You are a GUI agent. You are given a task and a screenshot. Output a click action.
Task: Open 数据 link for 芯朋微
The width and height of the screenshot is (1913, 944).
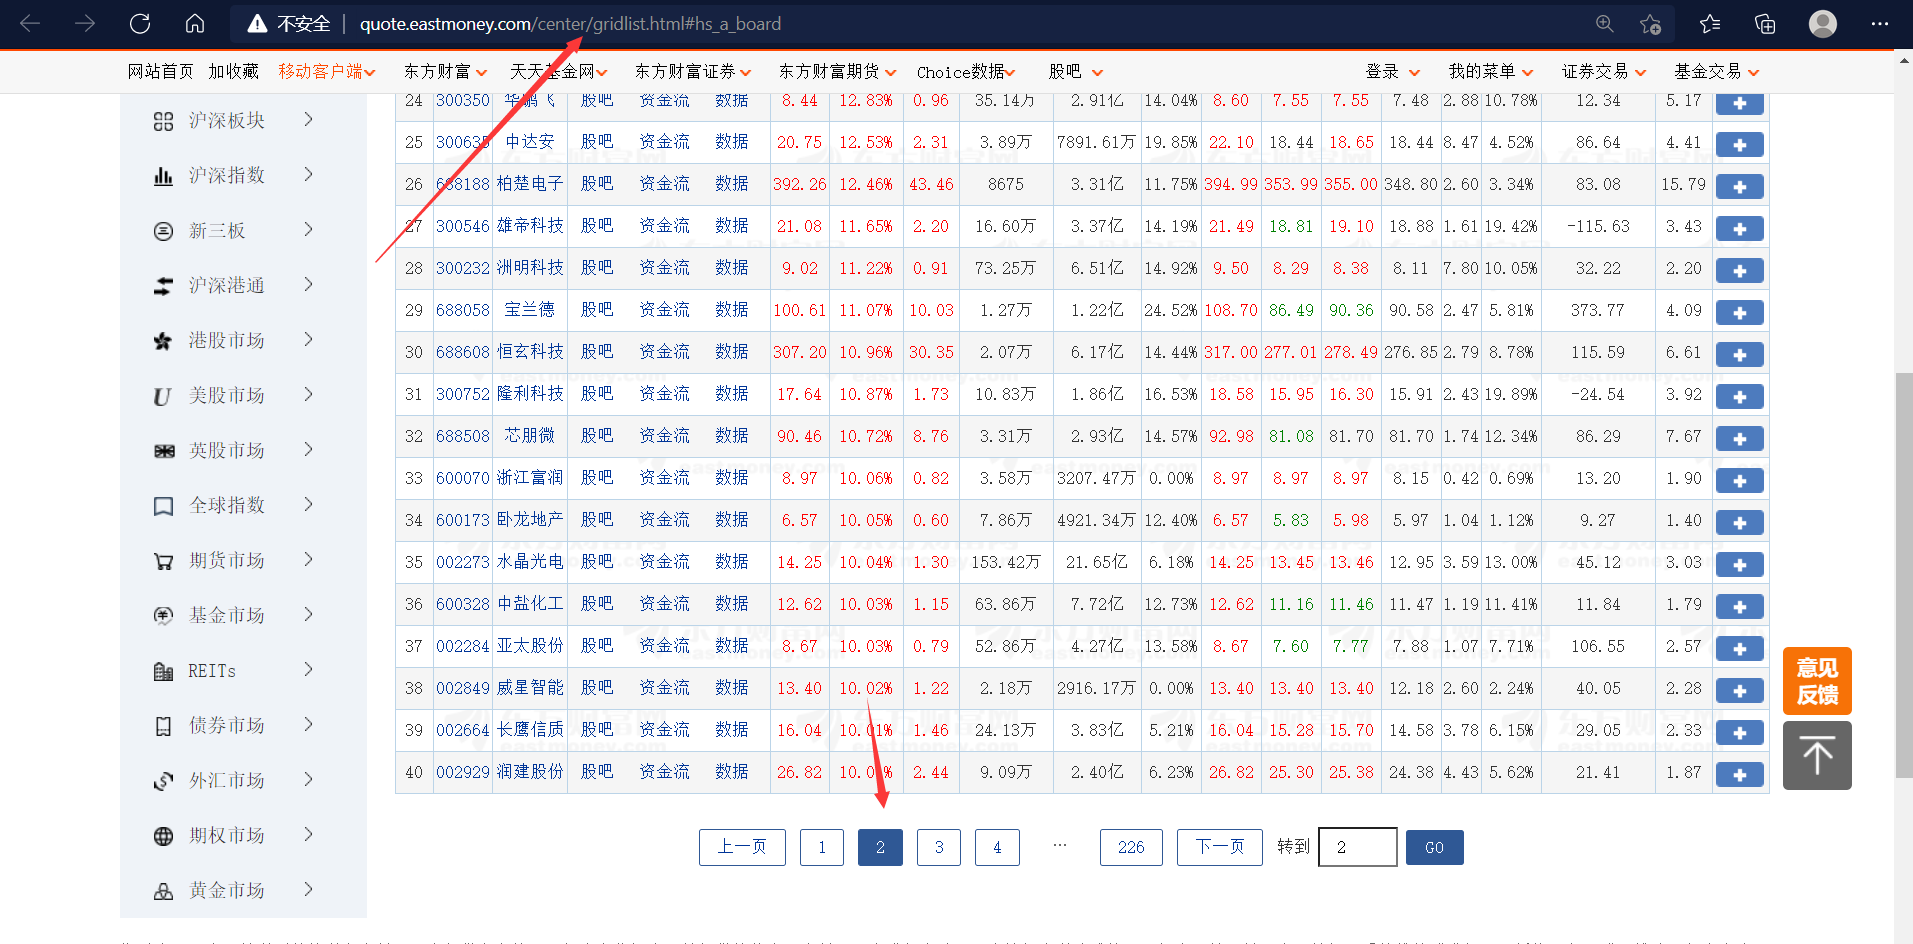tap(732, 436)
